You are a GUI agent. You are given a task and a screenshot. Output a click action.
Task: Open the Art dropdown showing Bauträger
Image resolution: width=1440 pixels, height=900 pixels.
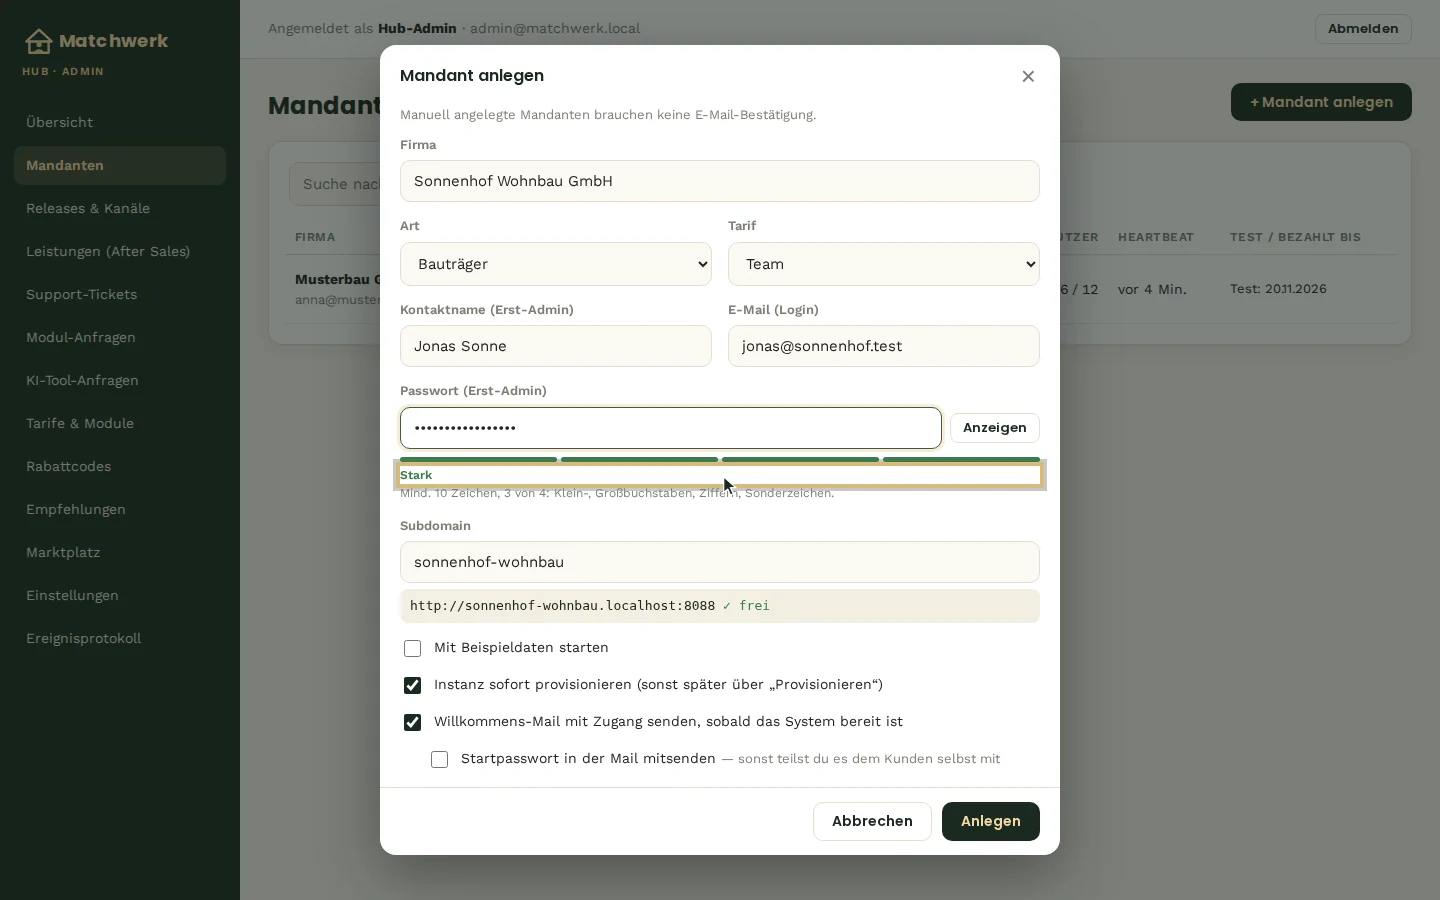pos(556,264)
